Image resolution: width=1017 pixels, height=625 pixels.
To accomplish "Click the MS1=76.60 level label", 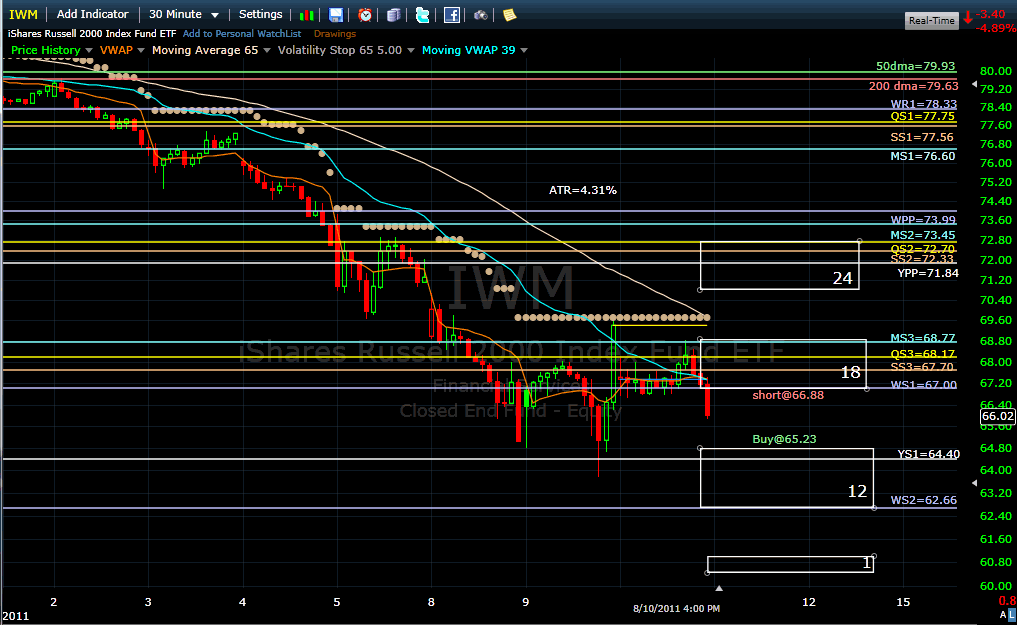I will tap(922, 156).
